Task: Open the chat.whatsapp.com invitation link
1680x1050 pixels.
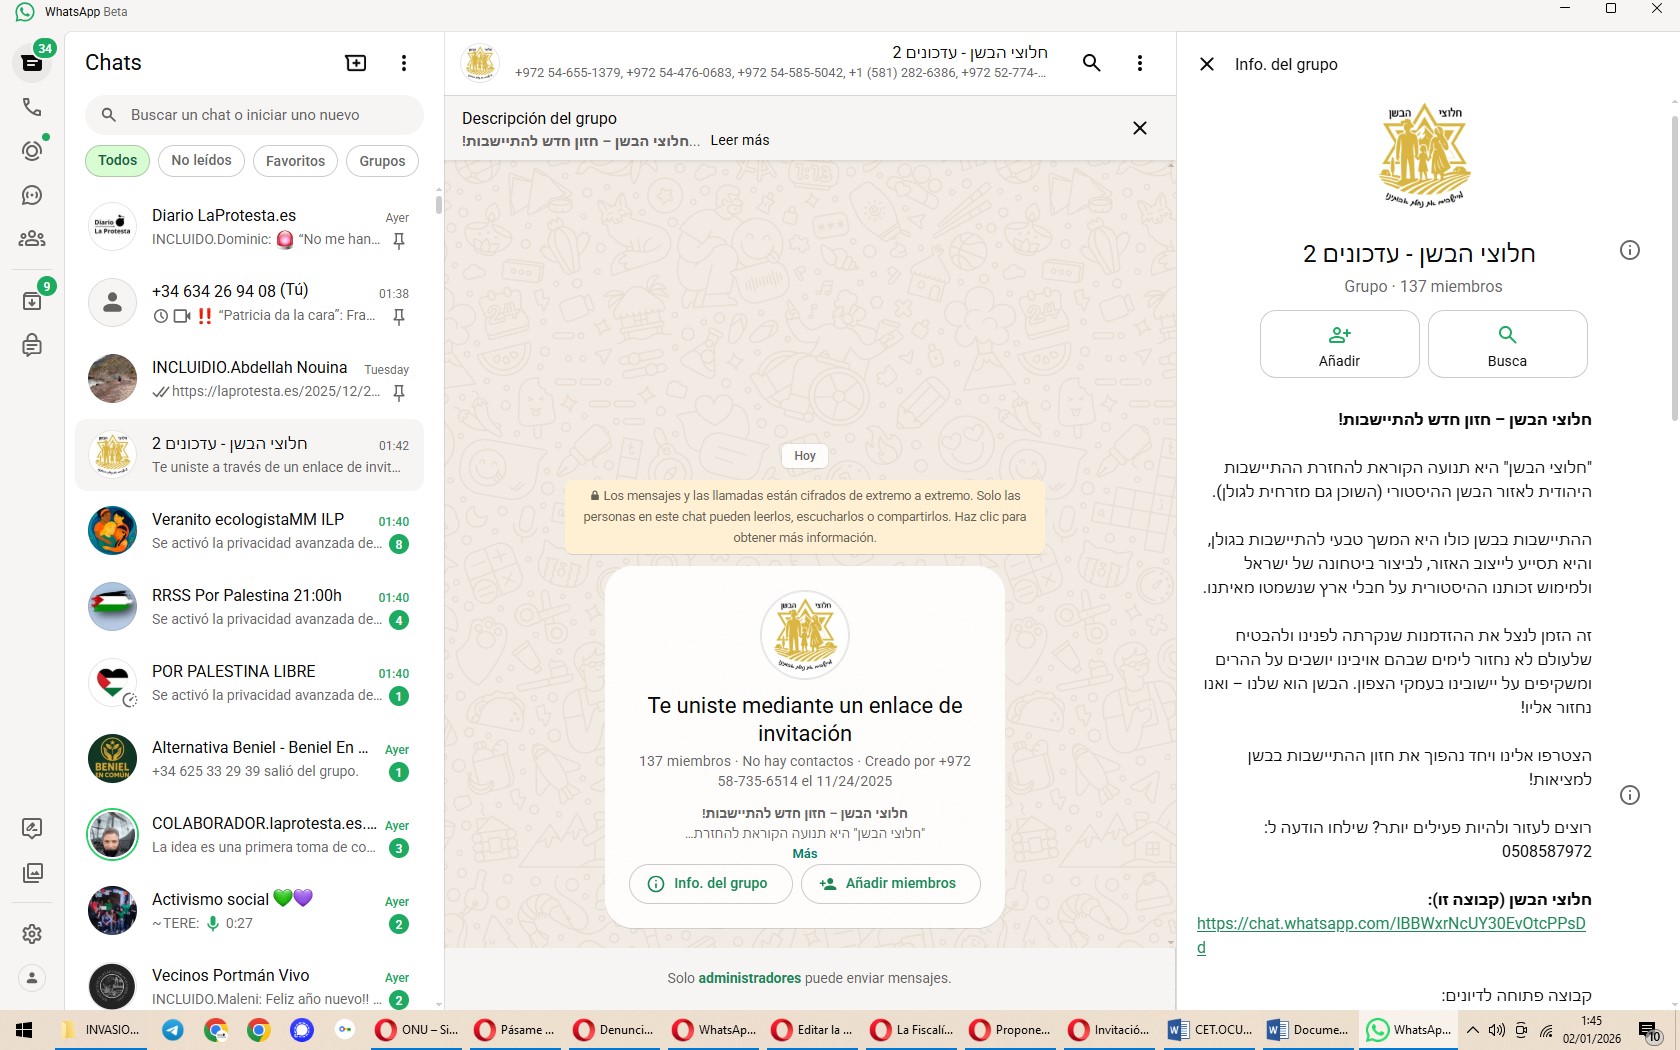Action: [x=1391, y=924]
